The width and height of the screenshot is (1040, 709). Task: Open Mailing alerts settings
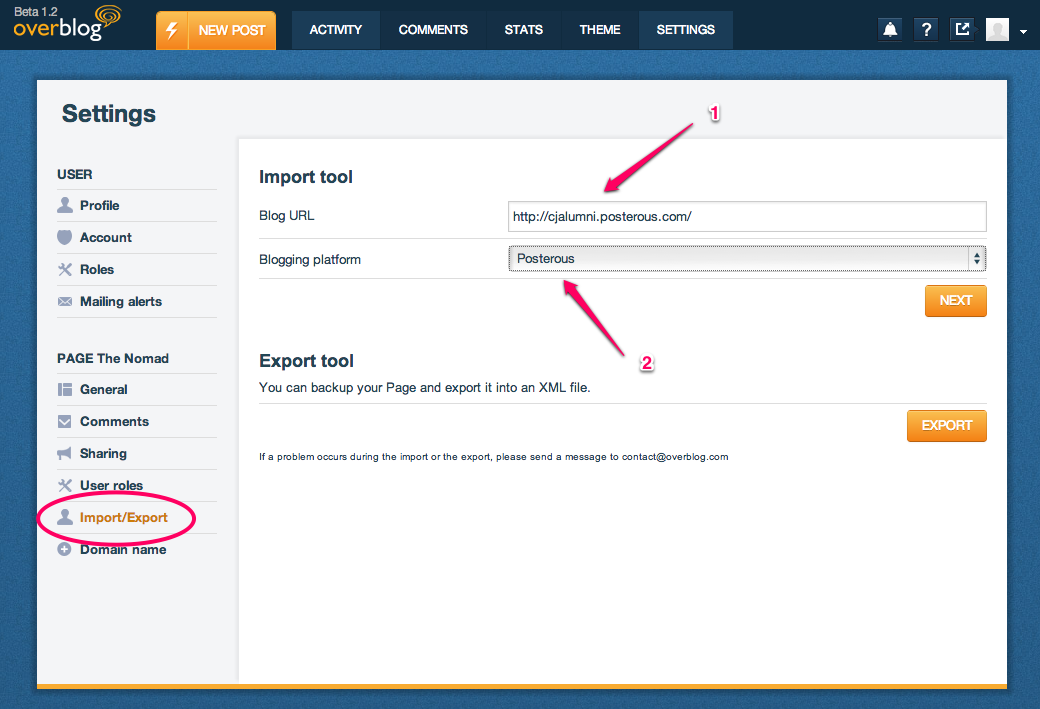[121, 301]
